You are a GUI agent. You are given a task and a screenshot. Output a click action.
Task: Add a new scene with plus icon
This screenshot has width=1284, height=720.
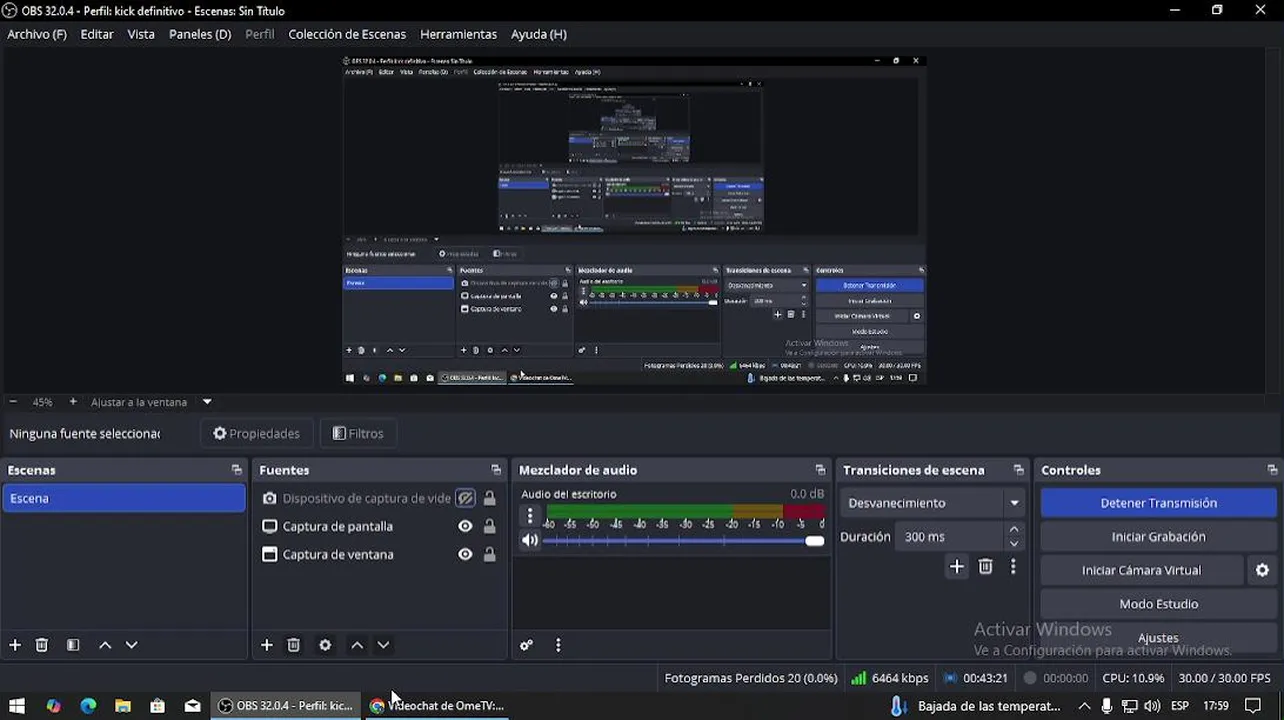click(x=15, y=645)
